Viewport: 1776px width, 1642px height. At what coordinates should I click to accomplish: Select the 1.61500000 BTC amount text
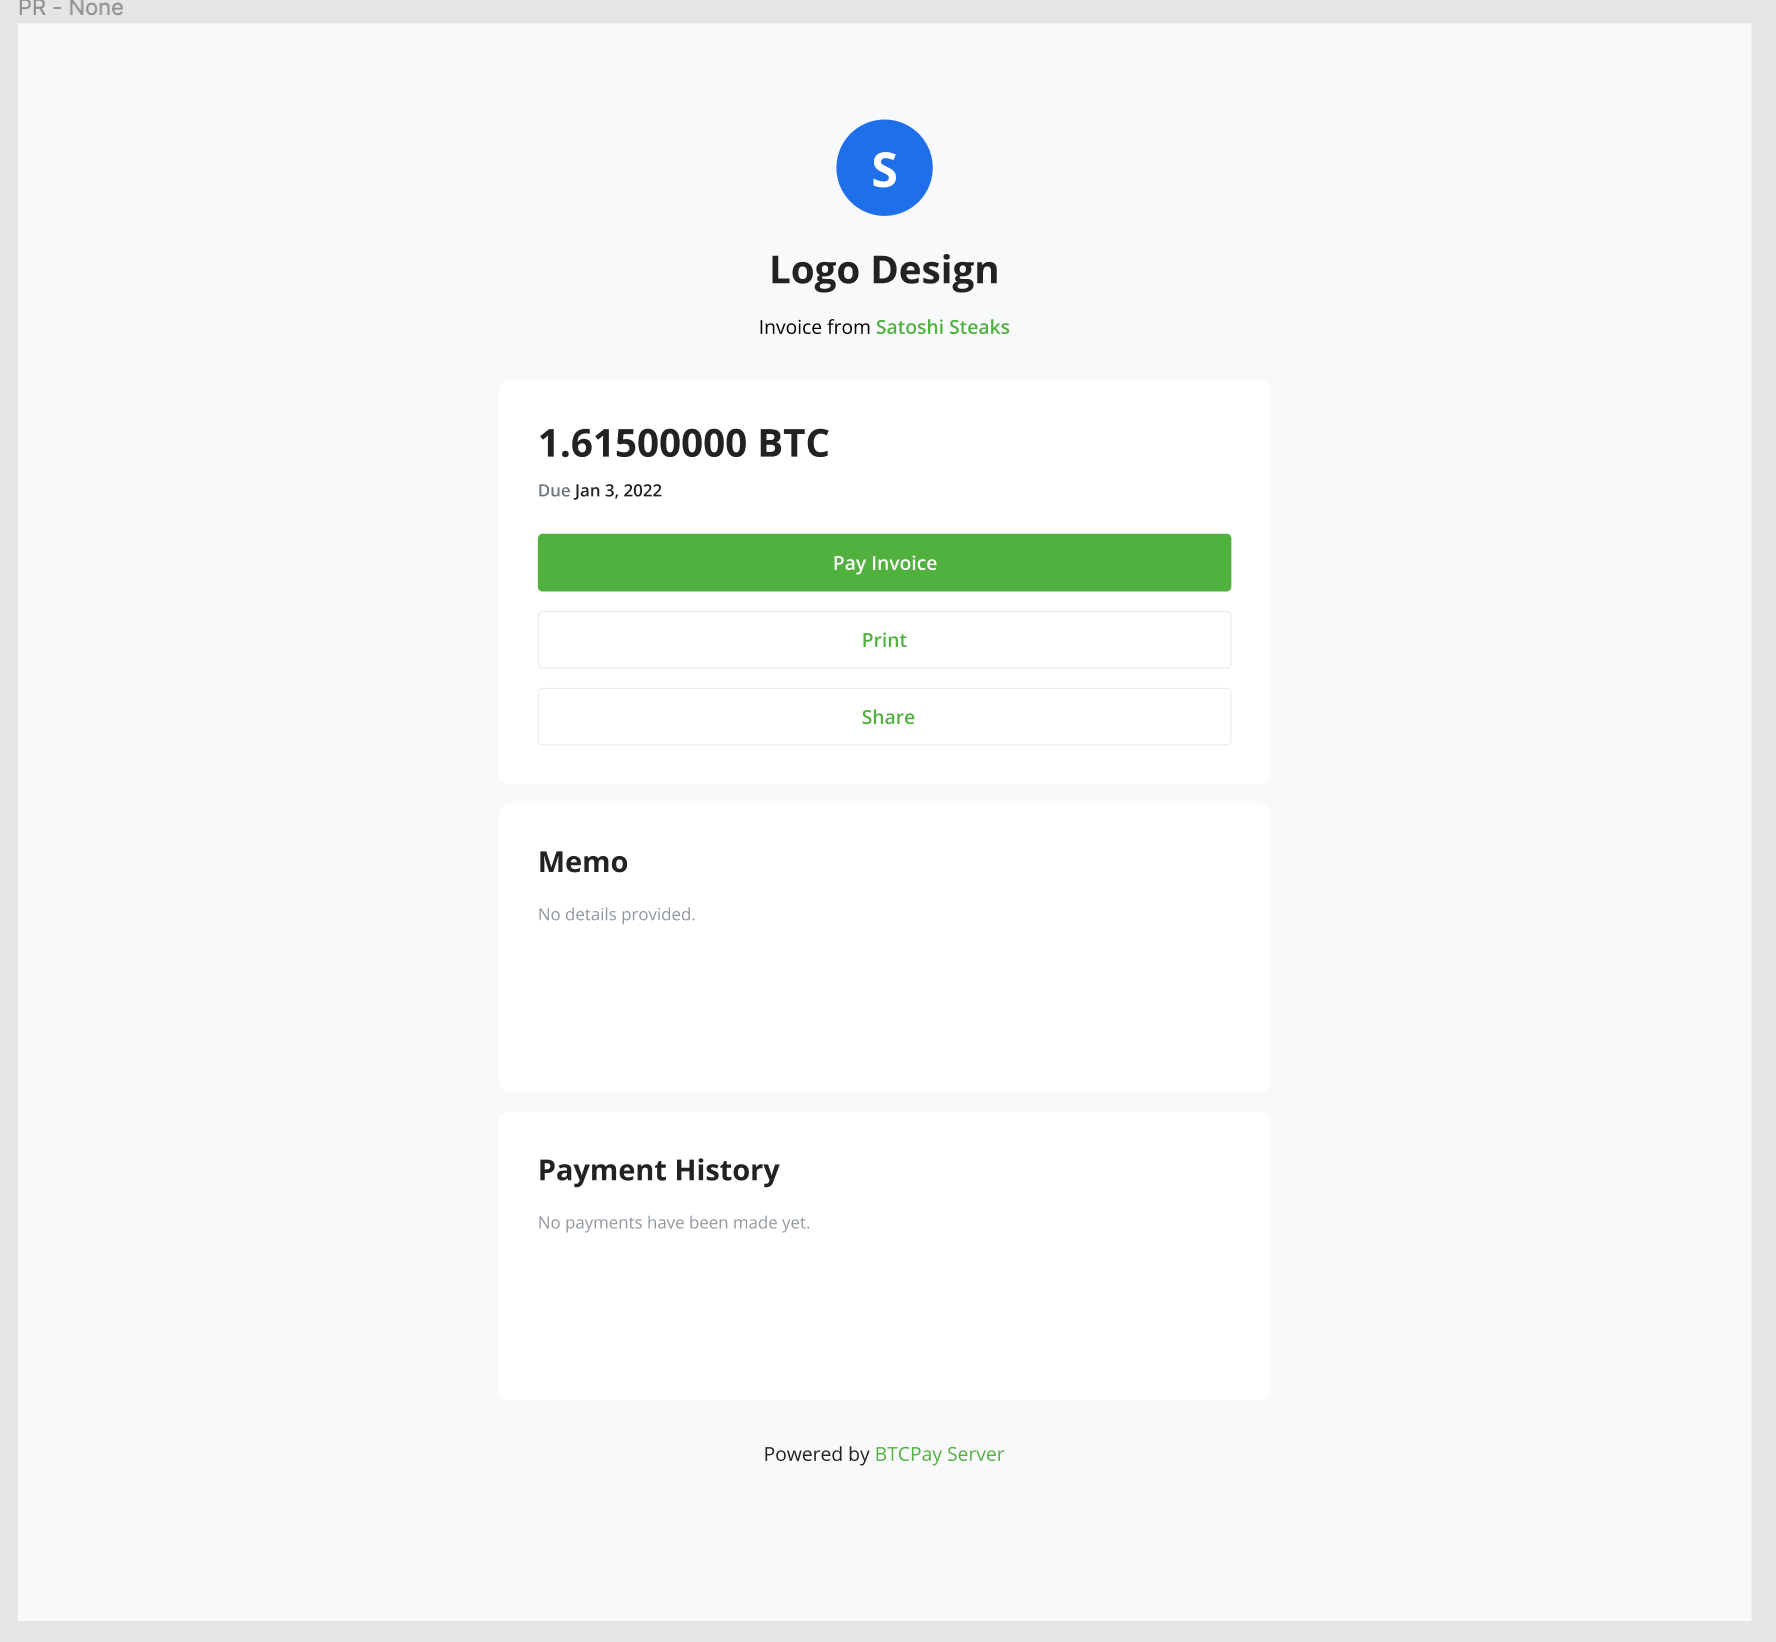[683, 443]
